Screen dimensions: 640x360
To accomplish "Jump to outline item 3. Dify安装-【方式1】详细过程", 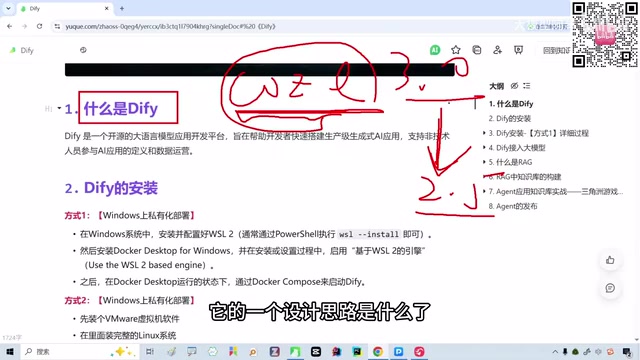I will coord(539,133).
